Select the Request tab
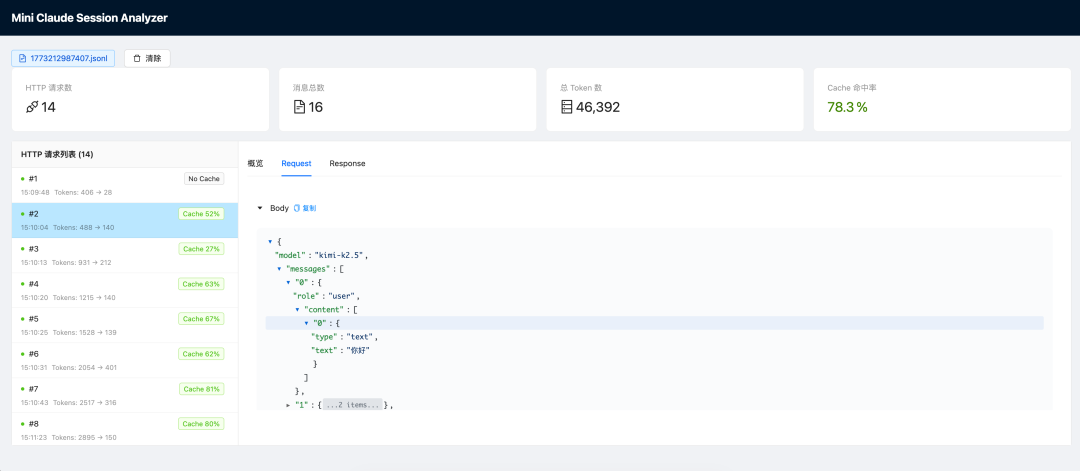The image size is (1080, 471). pyautogui.click(x=296, y=163)
